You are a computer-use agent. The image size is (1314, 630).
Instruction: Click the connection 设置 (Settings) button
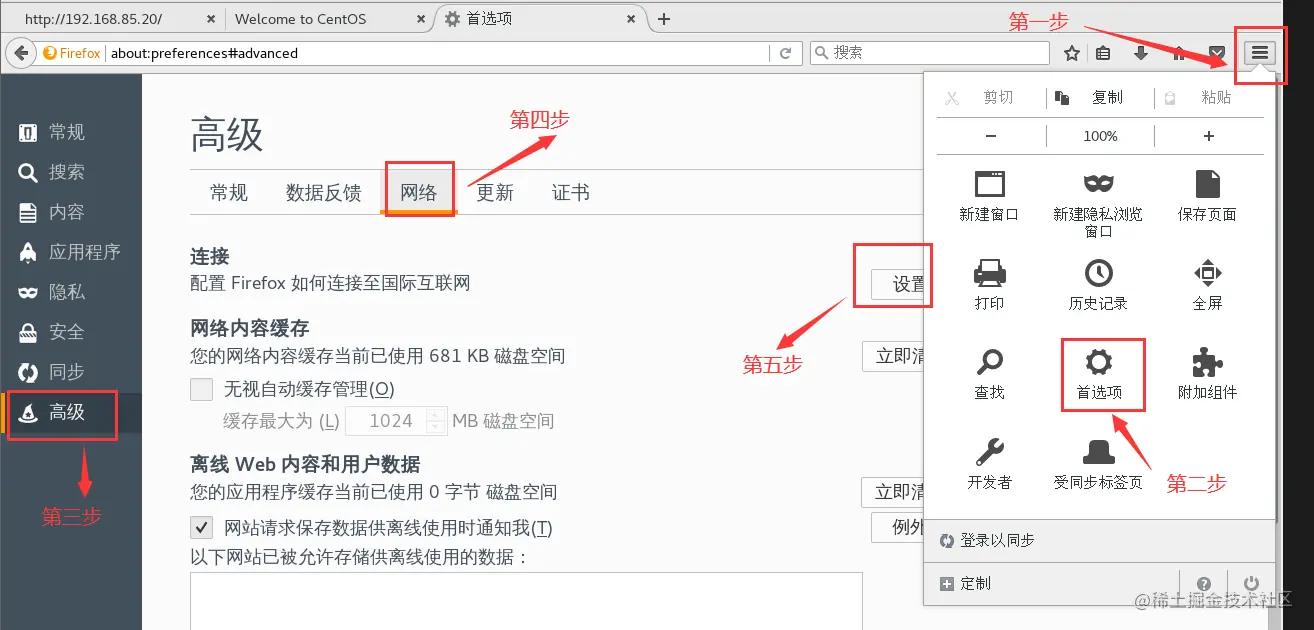coord(896,279)
